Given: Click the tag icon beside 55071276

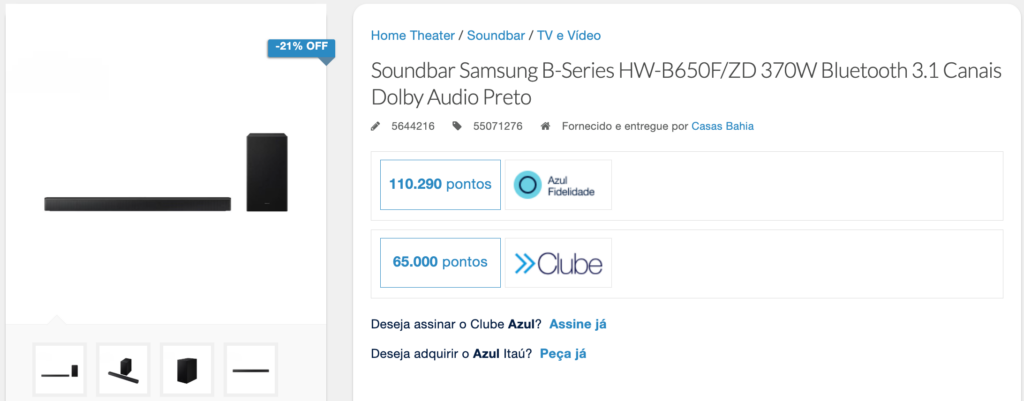Looking at the screenshot, I should coord(457,126).
